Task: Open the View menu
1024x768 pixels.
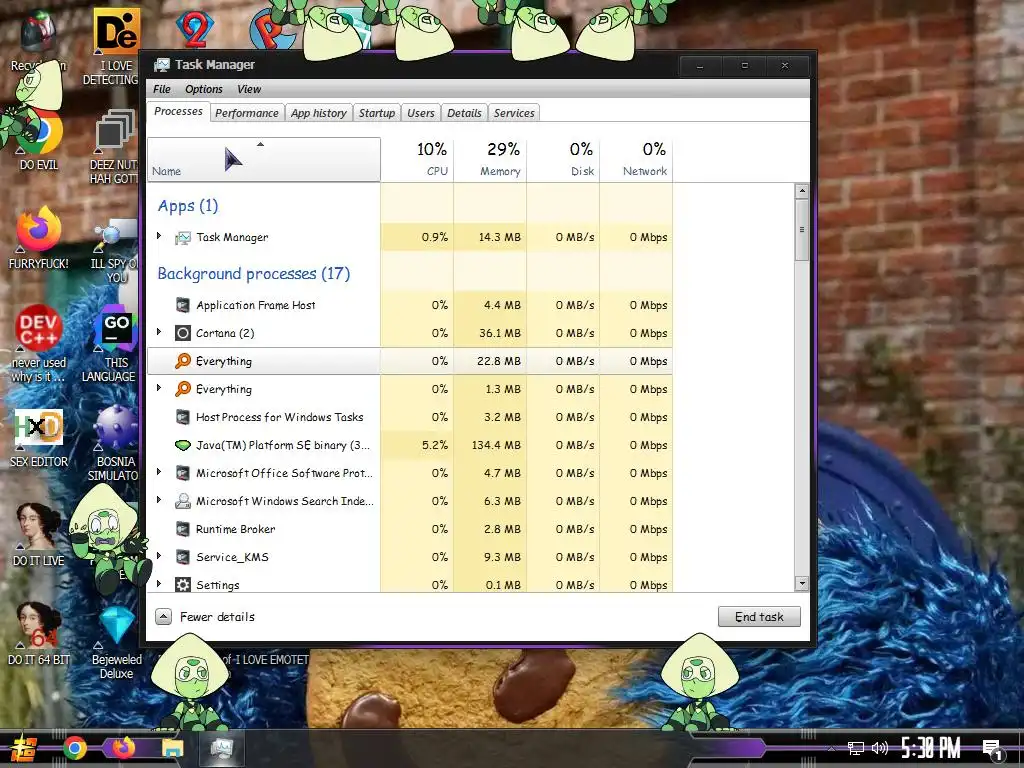Action: (x=249, y=89)
